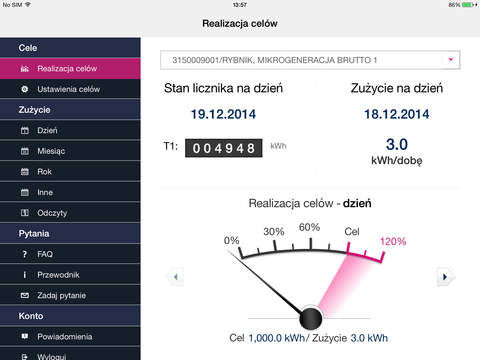Open Powiadomienia notifications

coord(70,336)
